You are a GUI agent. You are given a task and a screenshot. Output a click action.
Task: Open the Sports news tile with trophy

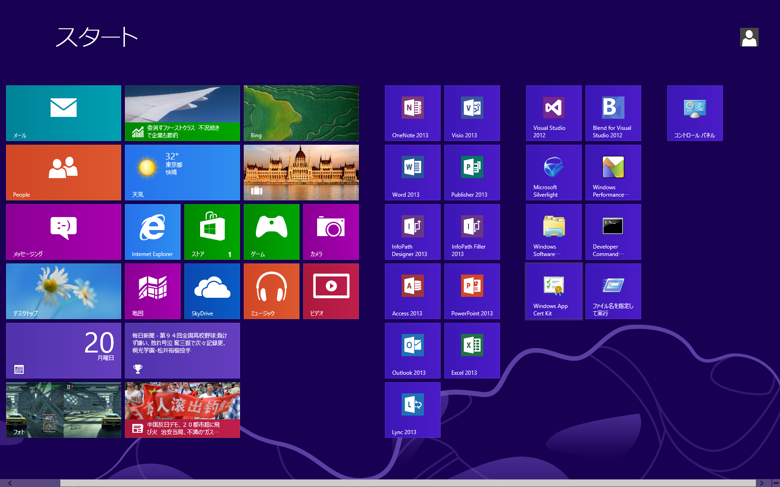point(182,350)
